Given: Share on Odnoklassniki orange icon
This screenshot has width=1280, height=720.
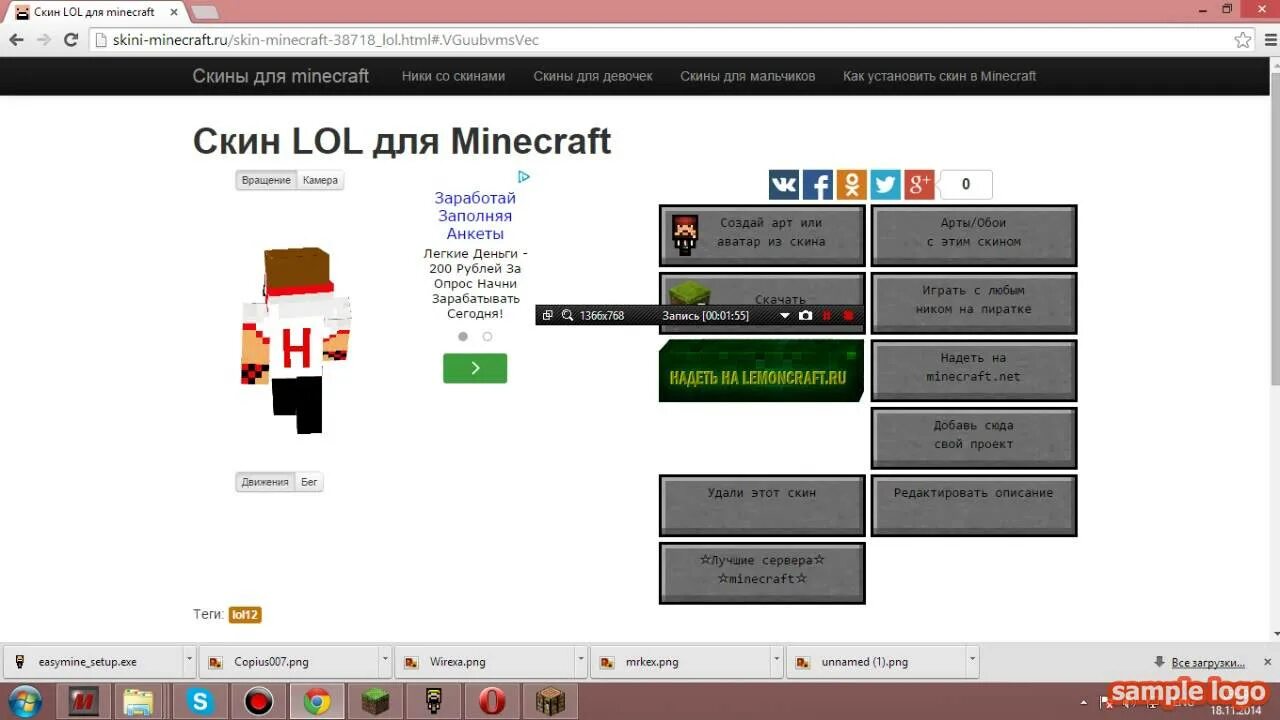Looking at the screenshot, I should tap(852, 185).
